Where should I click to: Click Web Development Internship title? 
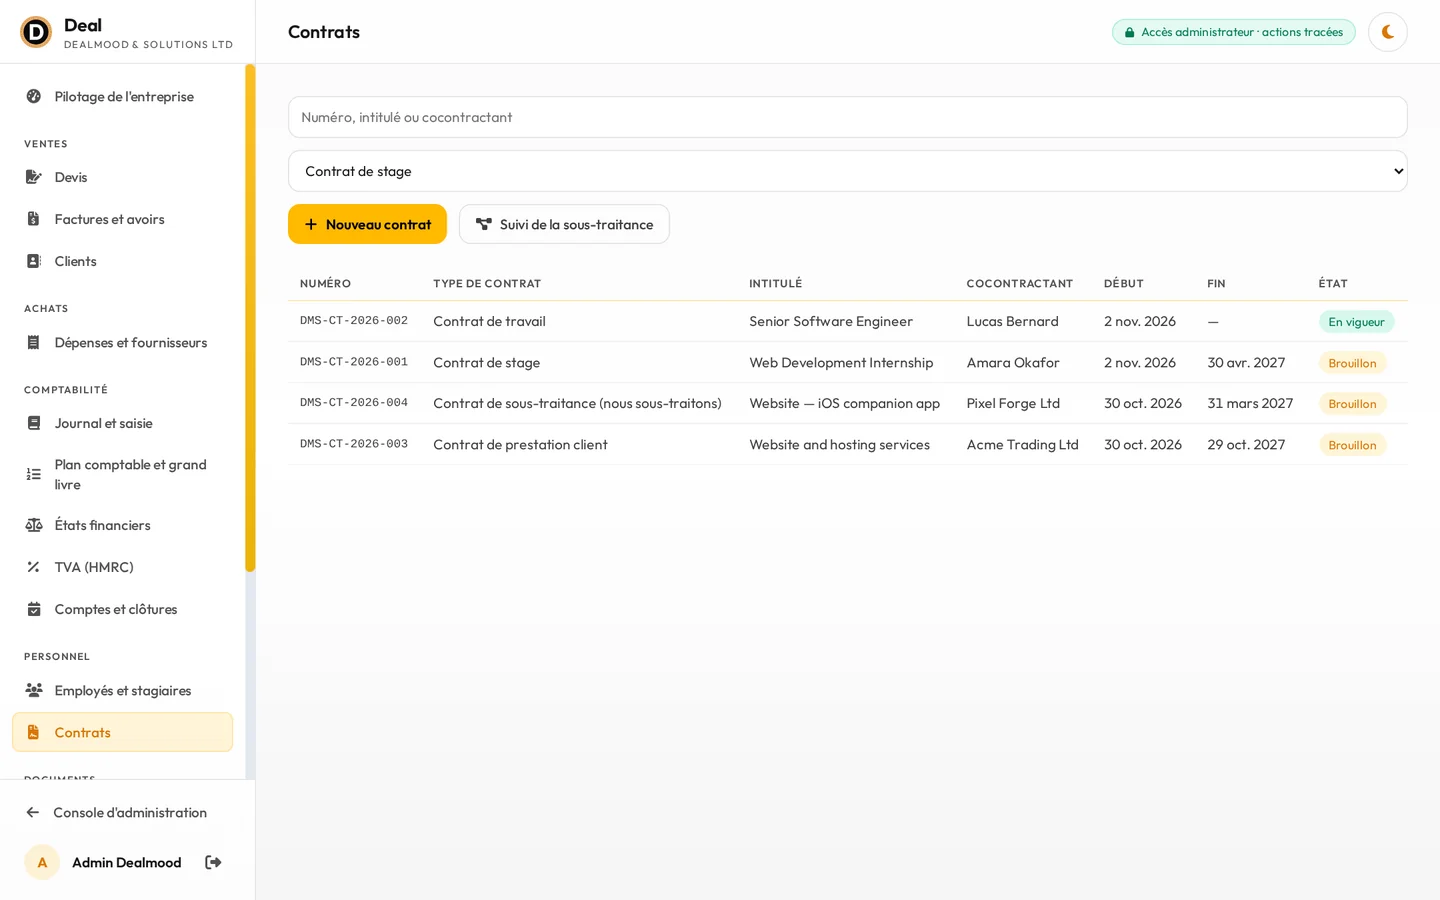click(x=841, y=362)
